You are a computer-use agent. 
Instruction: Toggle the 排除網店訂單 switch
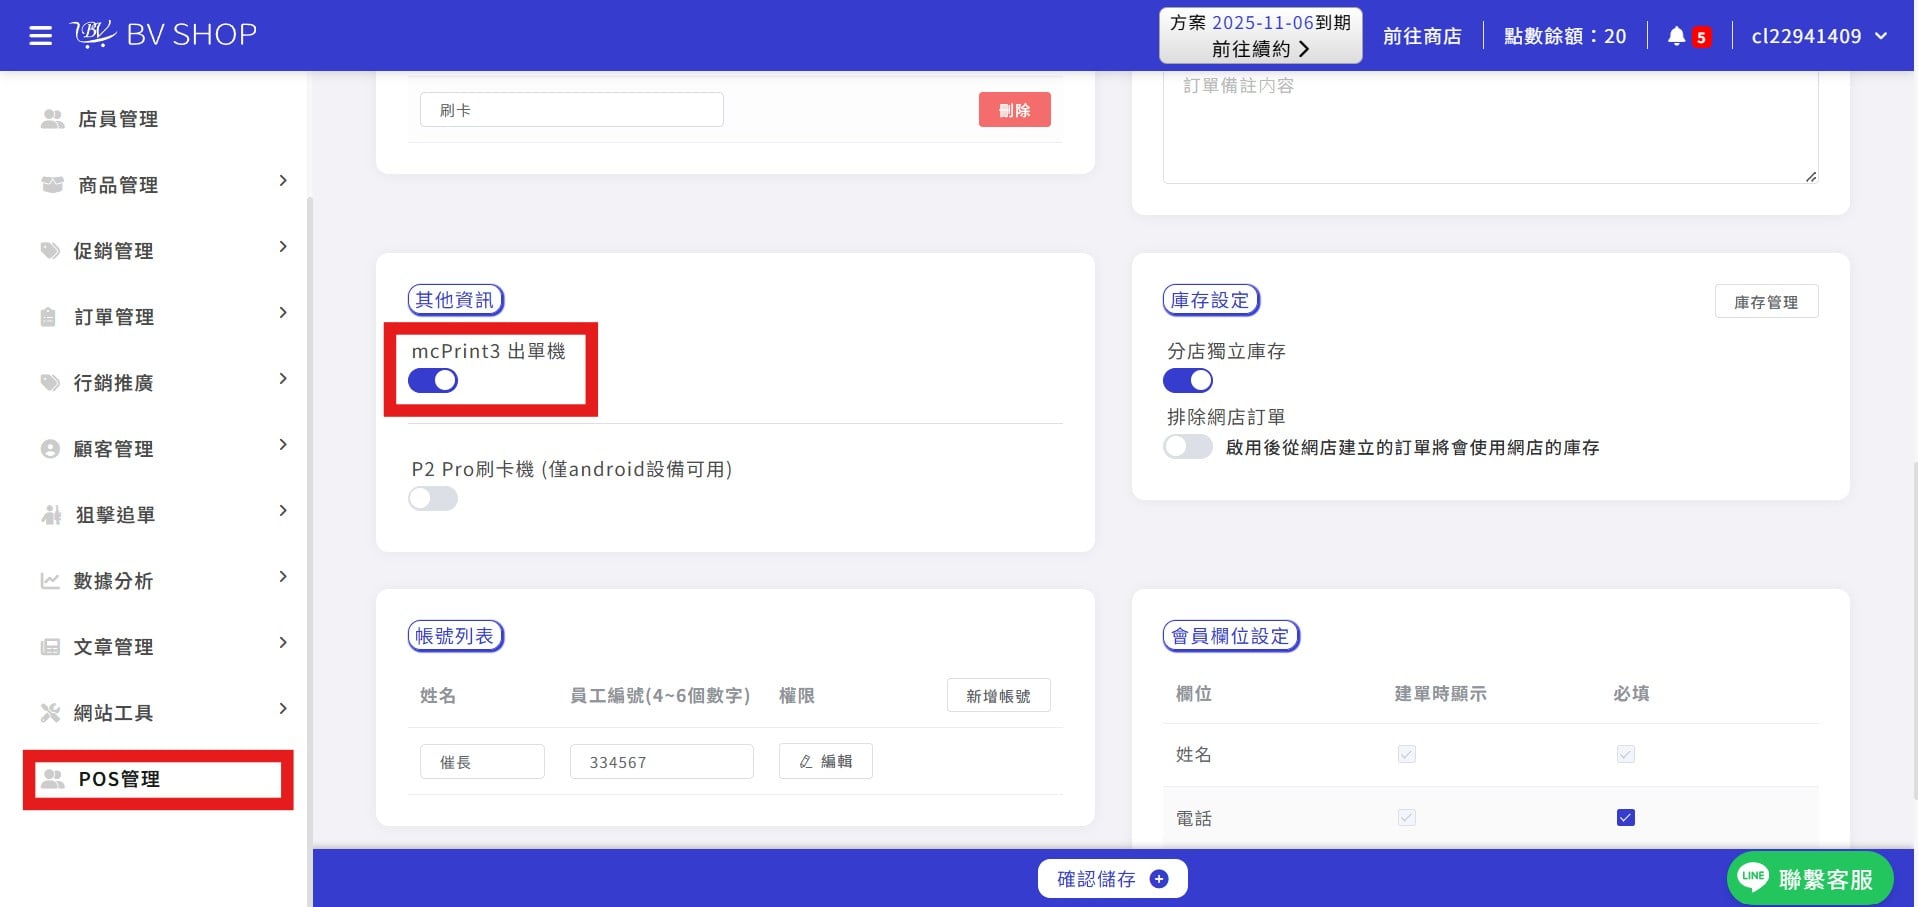[1188, 447]
